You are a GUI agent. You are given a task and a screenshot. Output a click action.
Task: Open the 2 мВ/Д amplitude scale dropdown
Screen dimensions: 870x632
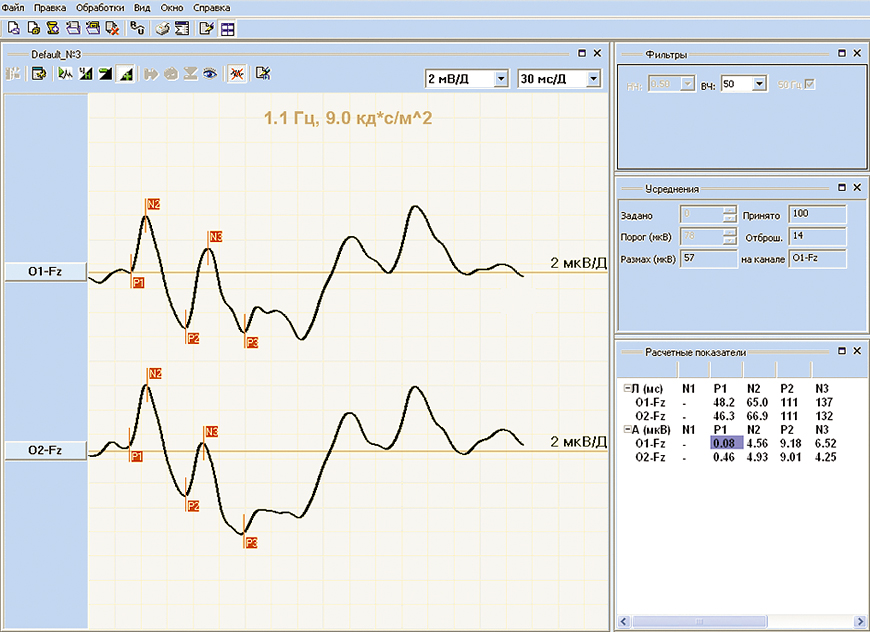click(501, 79)
